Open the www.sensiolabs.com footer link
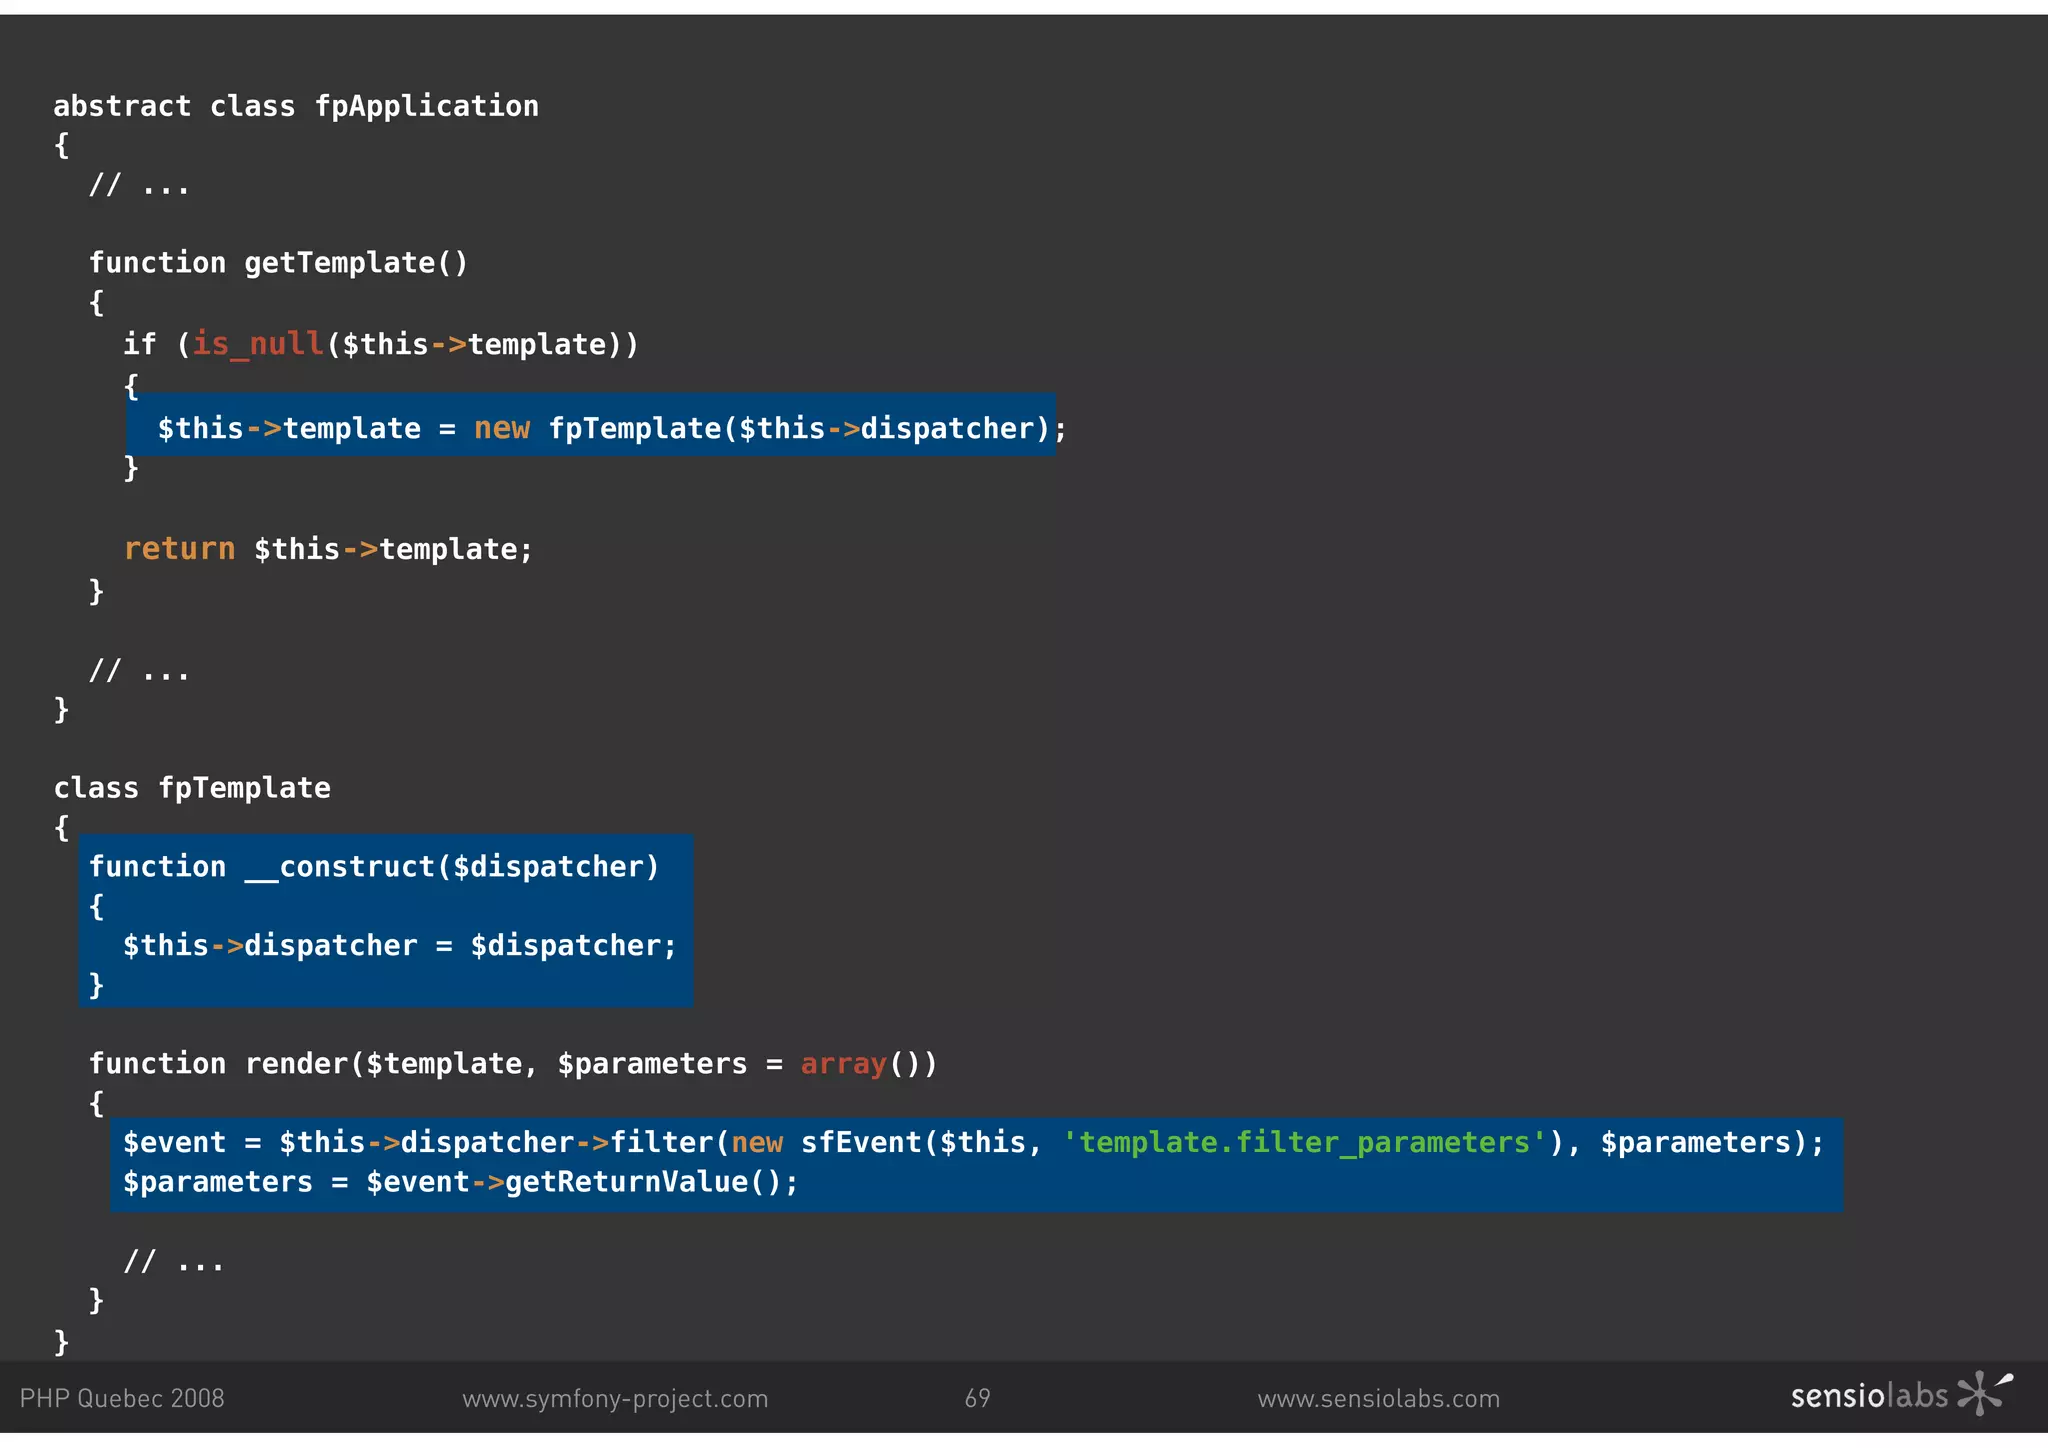Screen dimensions: 2048x1448 (x=1378, y=1398)
